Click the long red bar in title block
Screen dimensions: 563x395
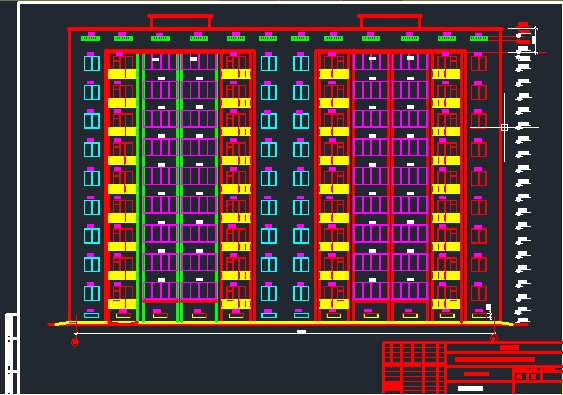(x=495, y=359)
